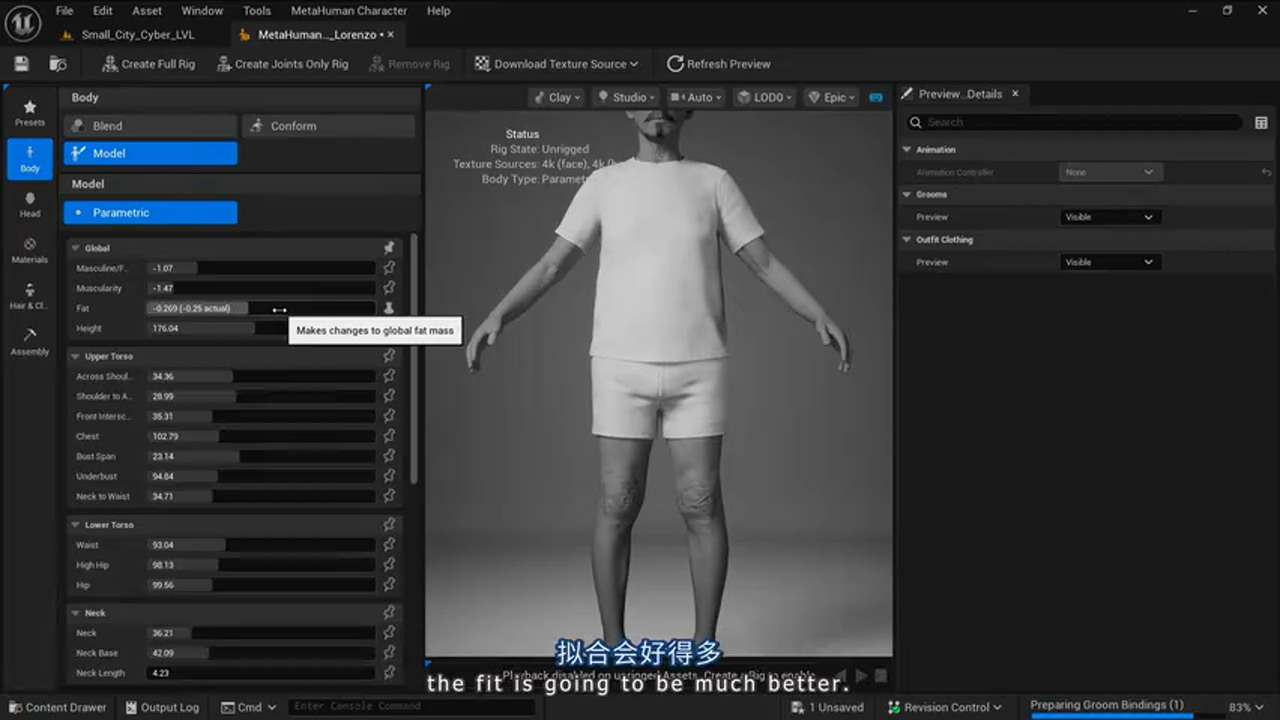Switch to Blend mode for the body
Image resolution: width=1280 pixels, height=720 pixels.
coord(149,125)
